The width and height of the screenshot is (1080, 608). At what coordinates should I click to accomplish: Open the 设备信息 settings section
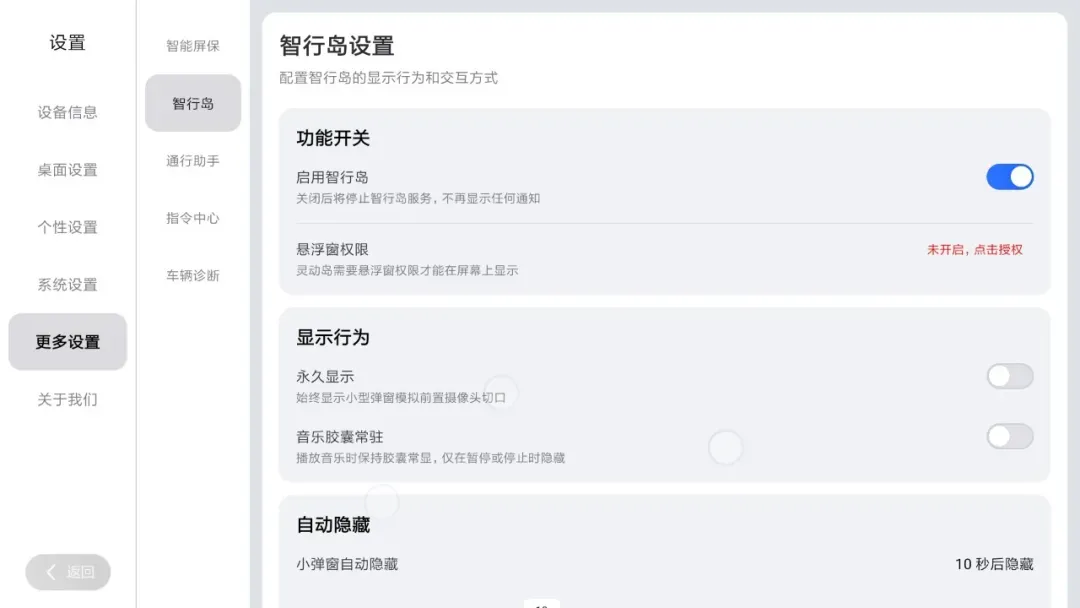(67, 112)
